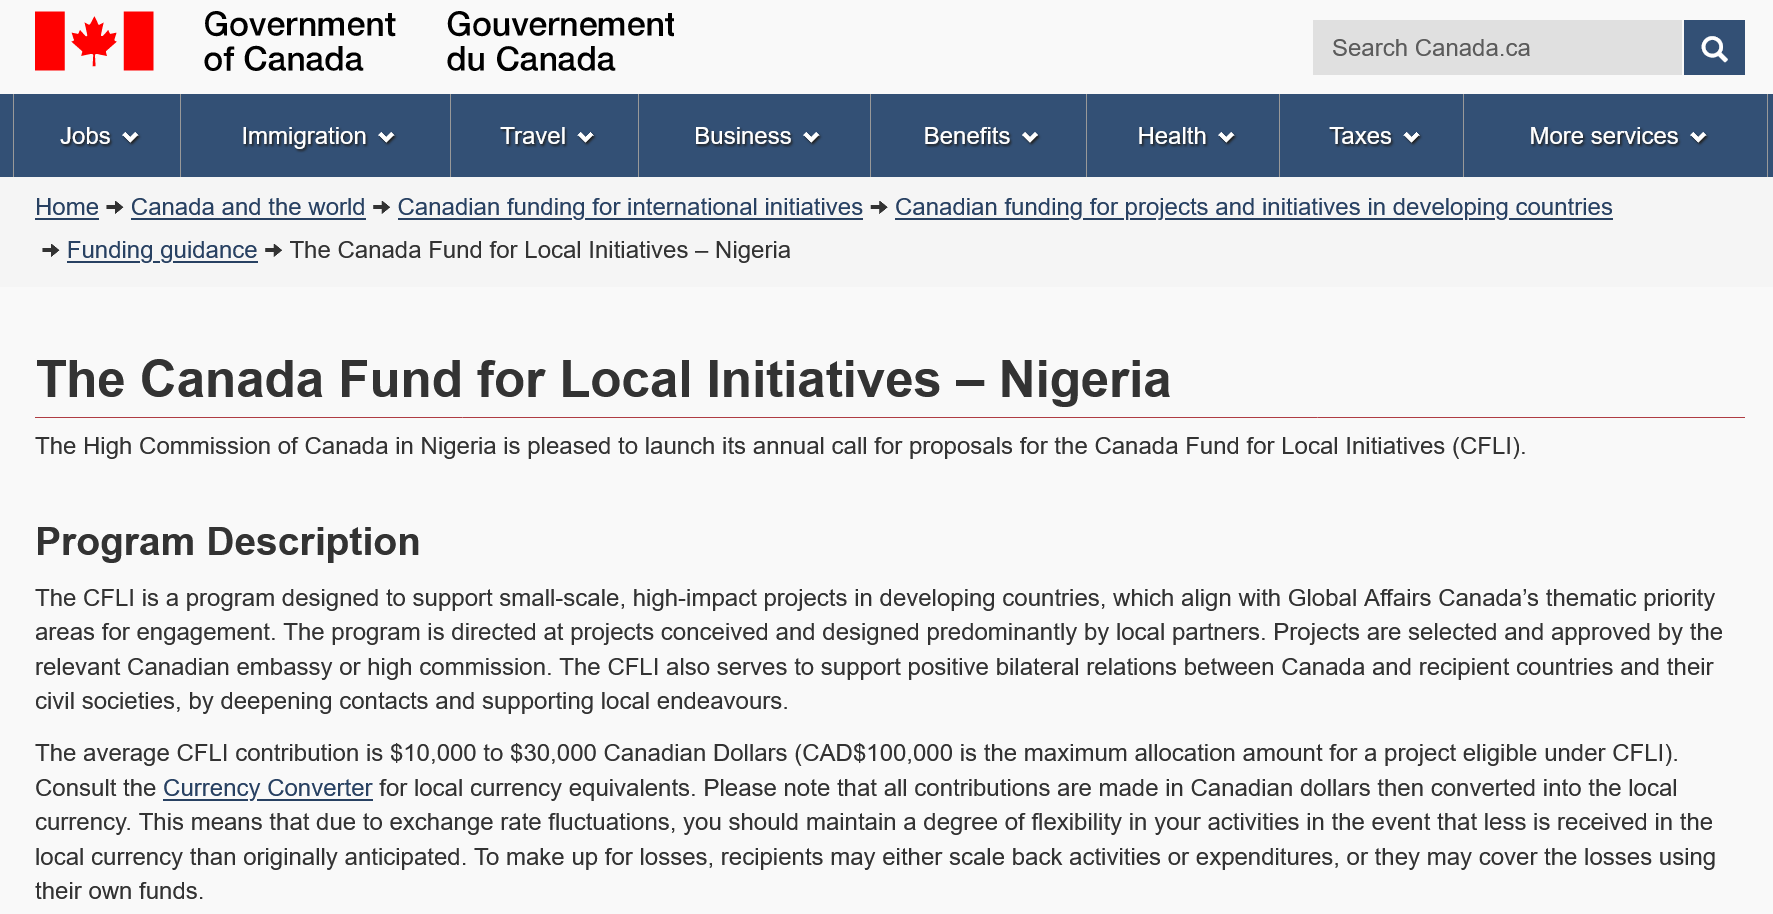The height and width of the screenshot is (914, 1773).
Task: Open the Benefits menu
Action: (980, 136)
